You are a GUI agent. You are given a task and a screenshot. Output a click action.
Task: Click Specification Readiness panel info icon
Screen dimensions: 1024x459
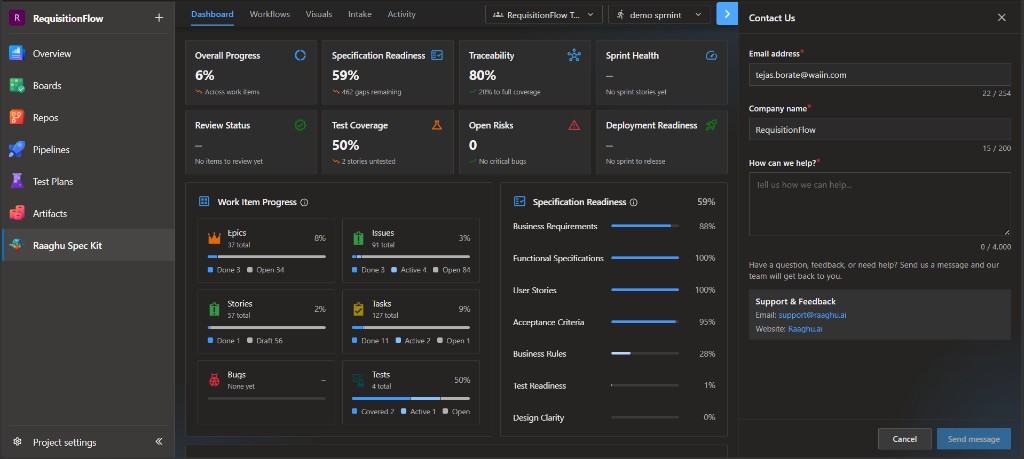click(x=633, y=202)
